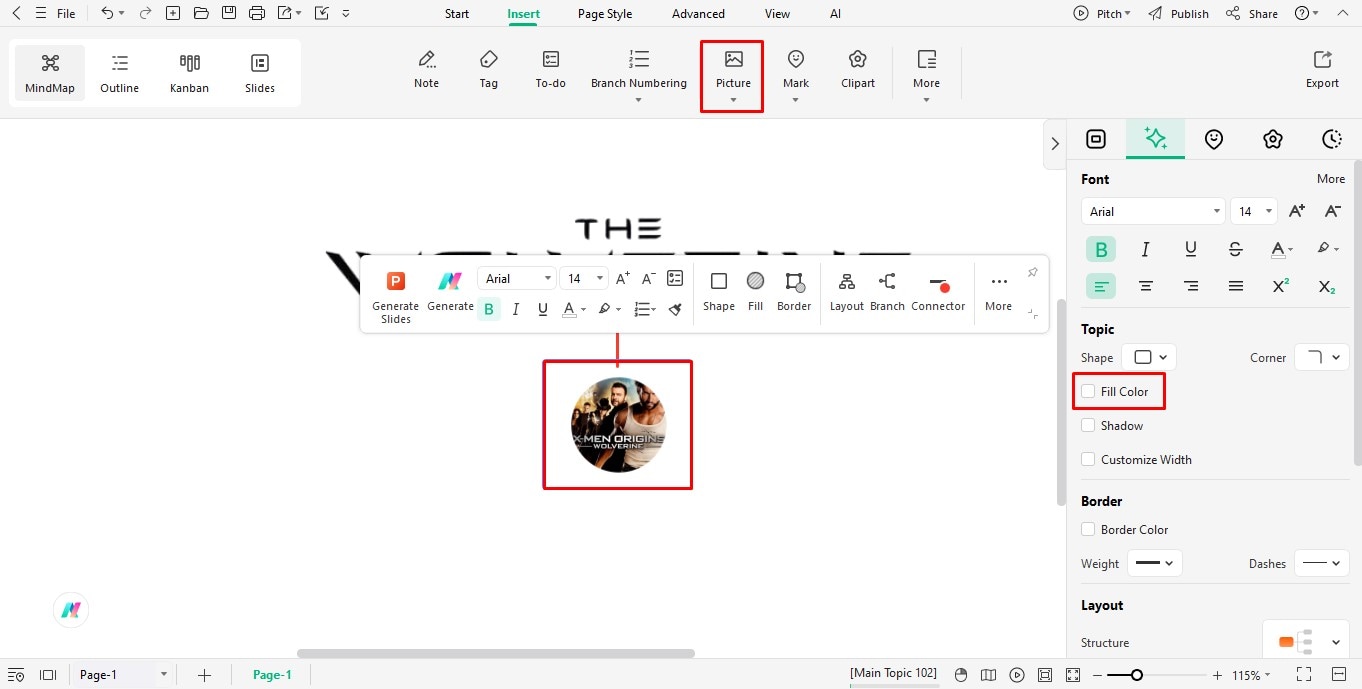
Task: Switch to the Outline view
Action: (x=120, y=74)
